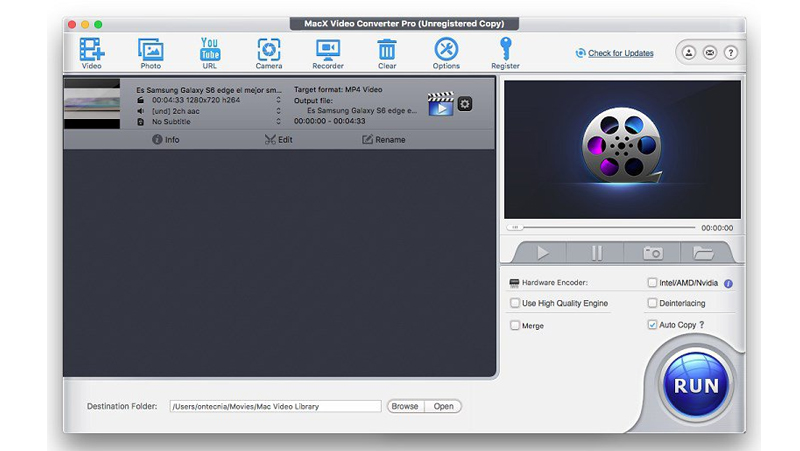Show Info for the Samsung video
The image size is (800, 451).
[166, 139]
